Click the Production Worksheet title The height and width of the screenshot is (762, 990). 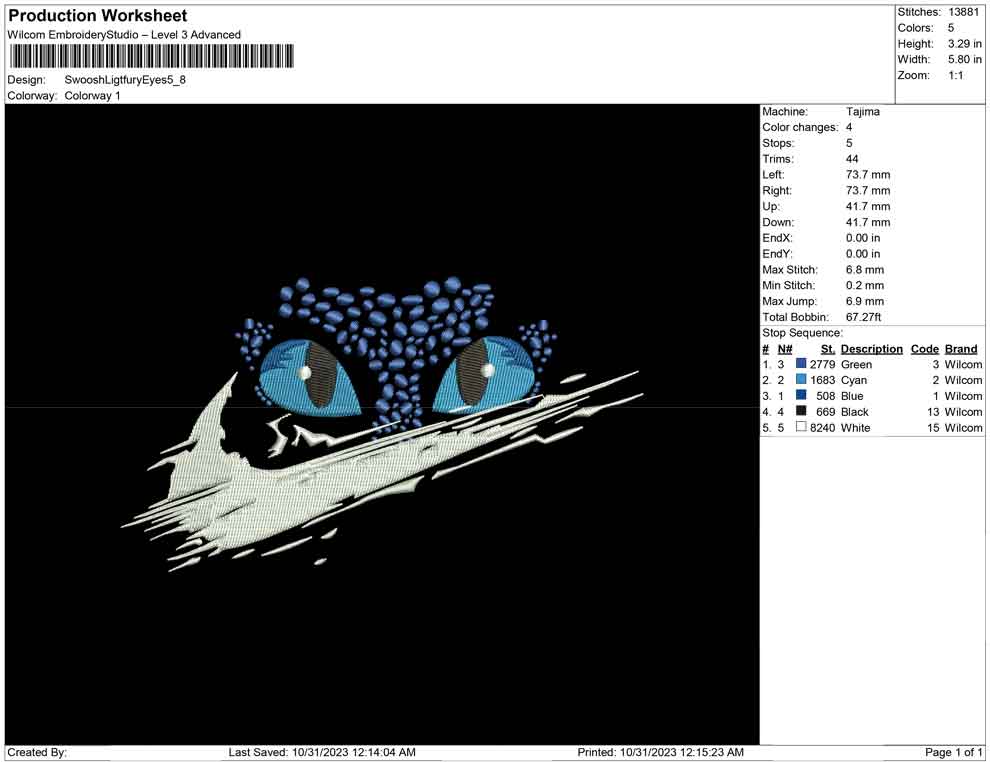98,16
